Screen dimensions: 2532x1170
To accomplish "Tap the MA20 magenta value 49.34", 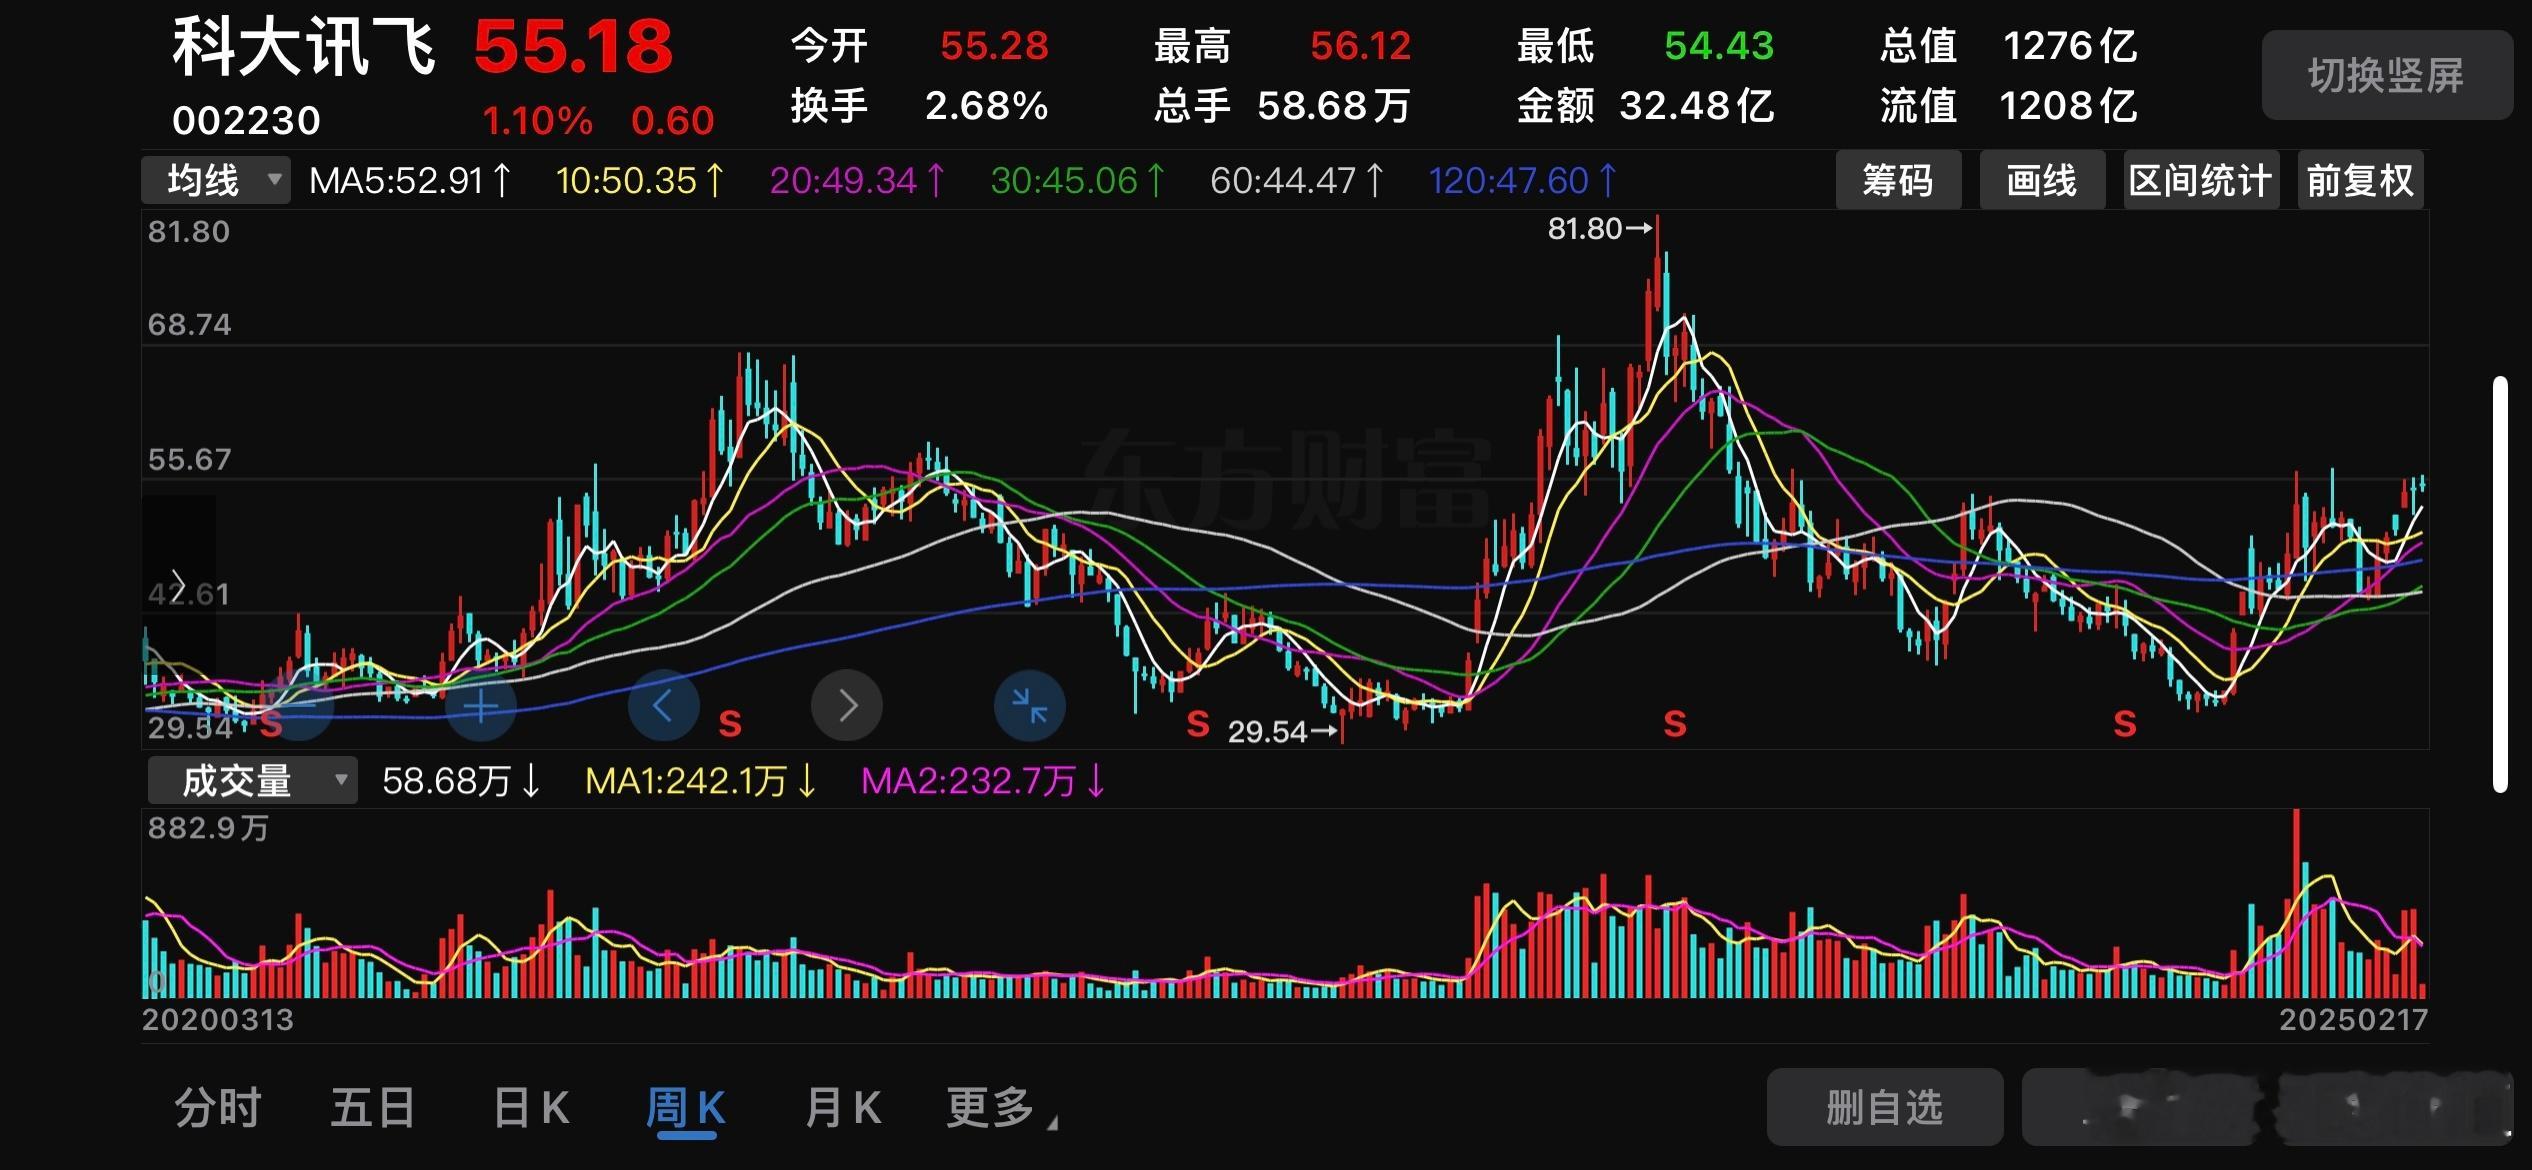I will (x=857, y=181).
